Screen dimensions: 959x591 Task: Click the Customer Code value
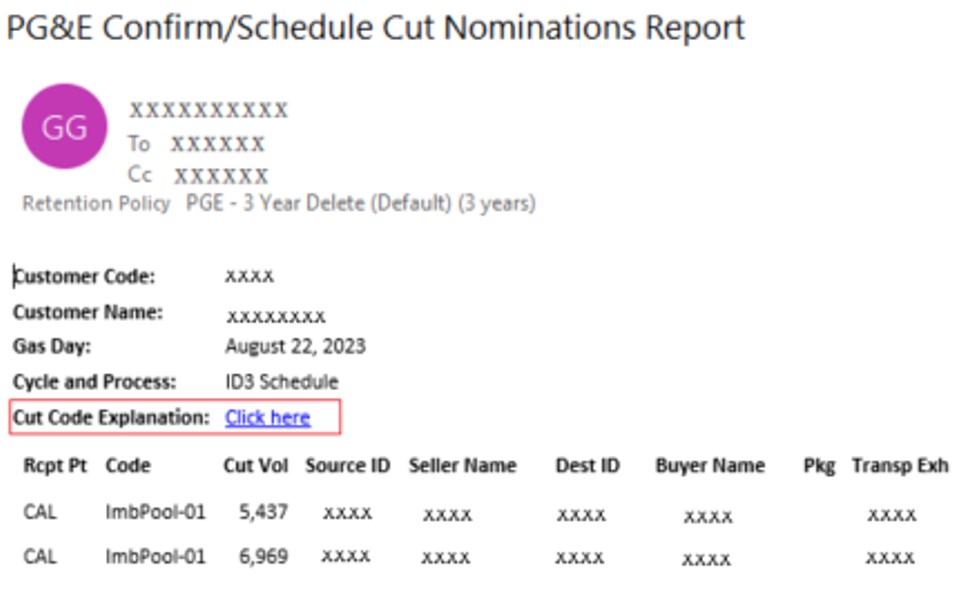point(249,276)
